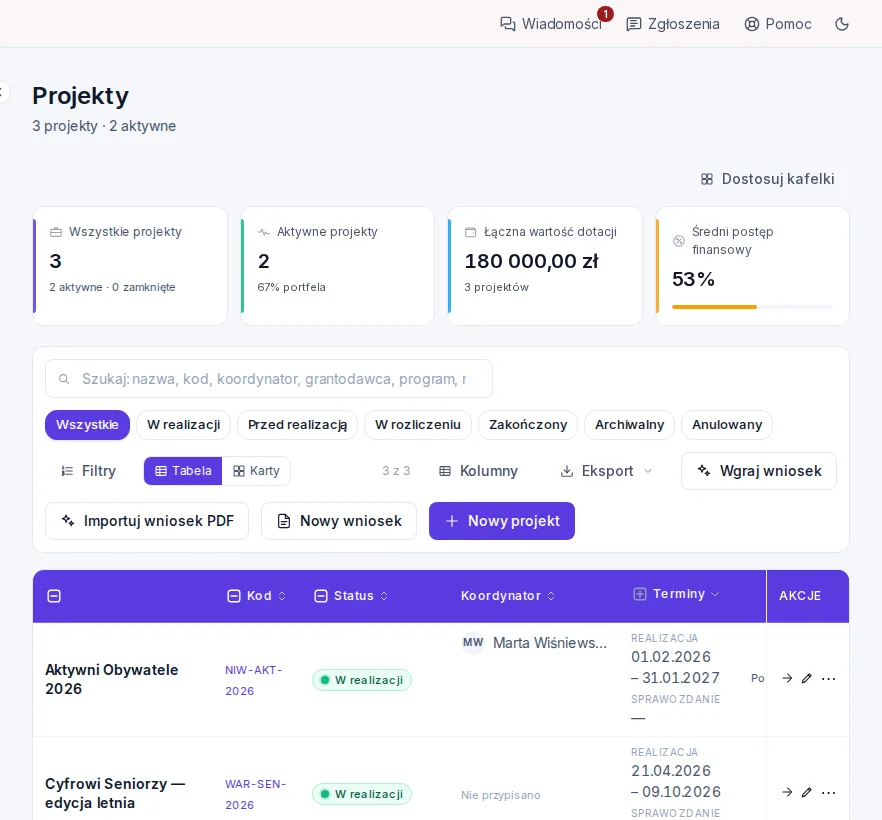This screenshot has height=820, width=882.
Task: Open more actions for Aktywni Obywatele 2026
Action: (829, 678)
